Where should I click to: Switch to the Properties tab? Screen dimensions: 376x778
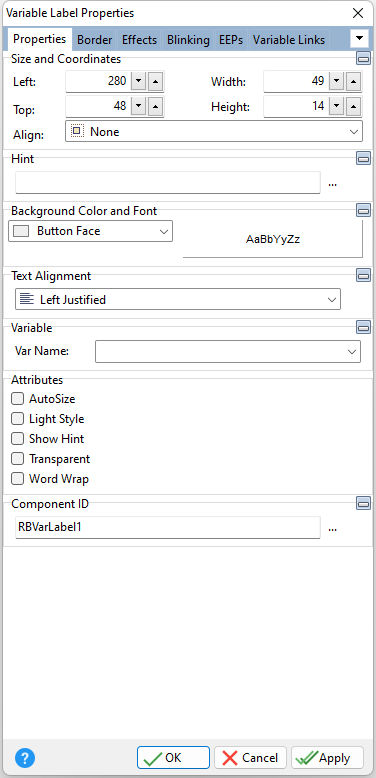[x=40, y=39]
